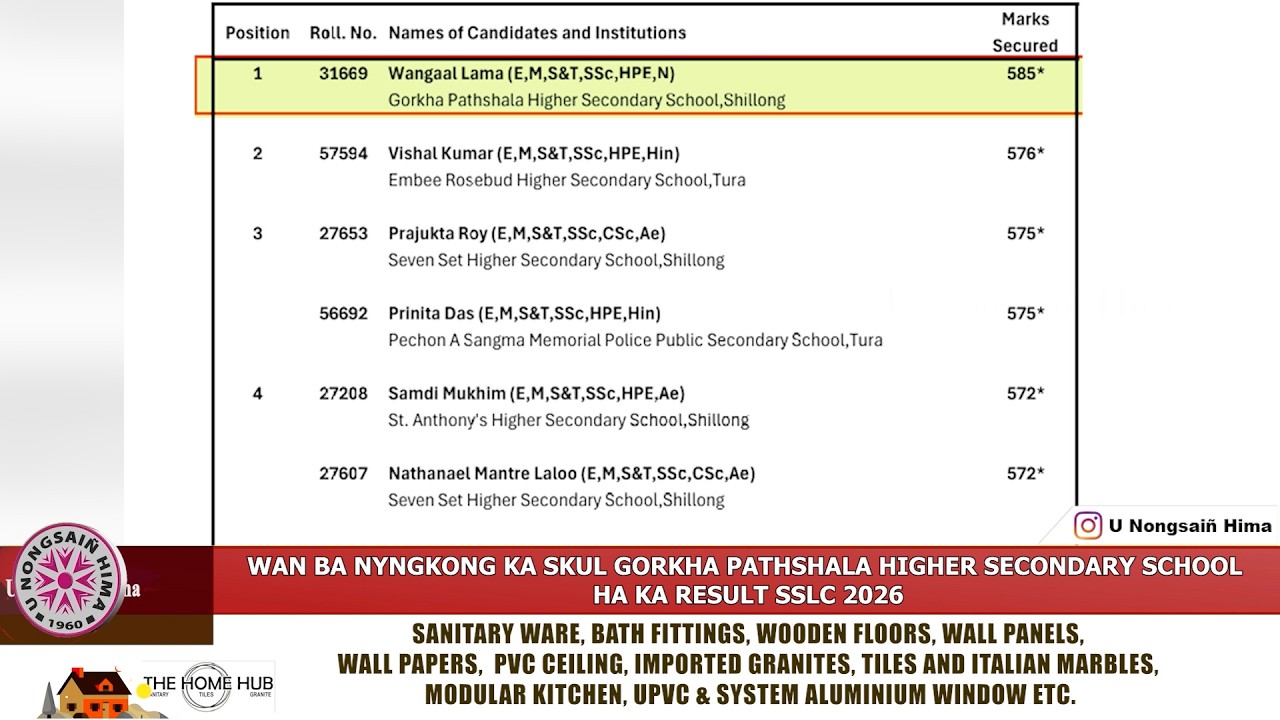Image resolution: width=1280 pixels, height=720 pixels.
Task: Select roll number 27208
Action: [344, 393]
